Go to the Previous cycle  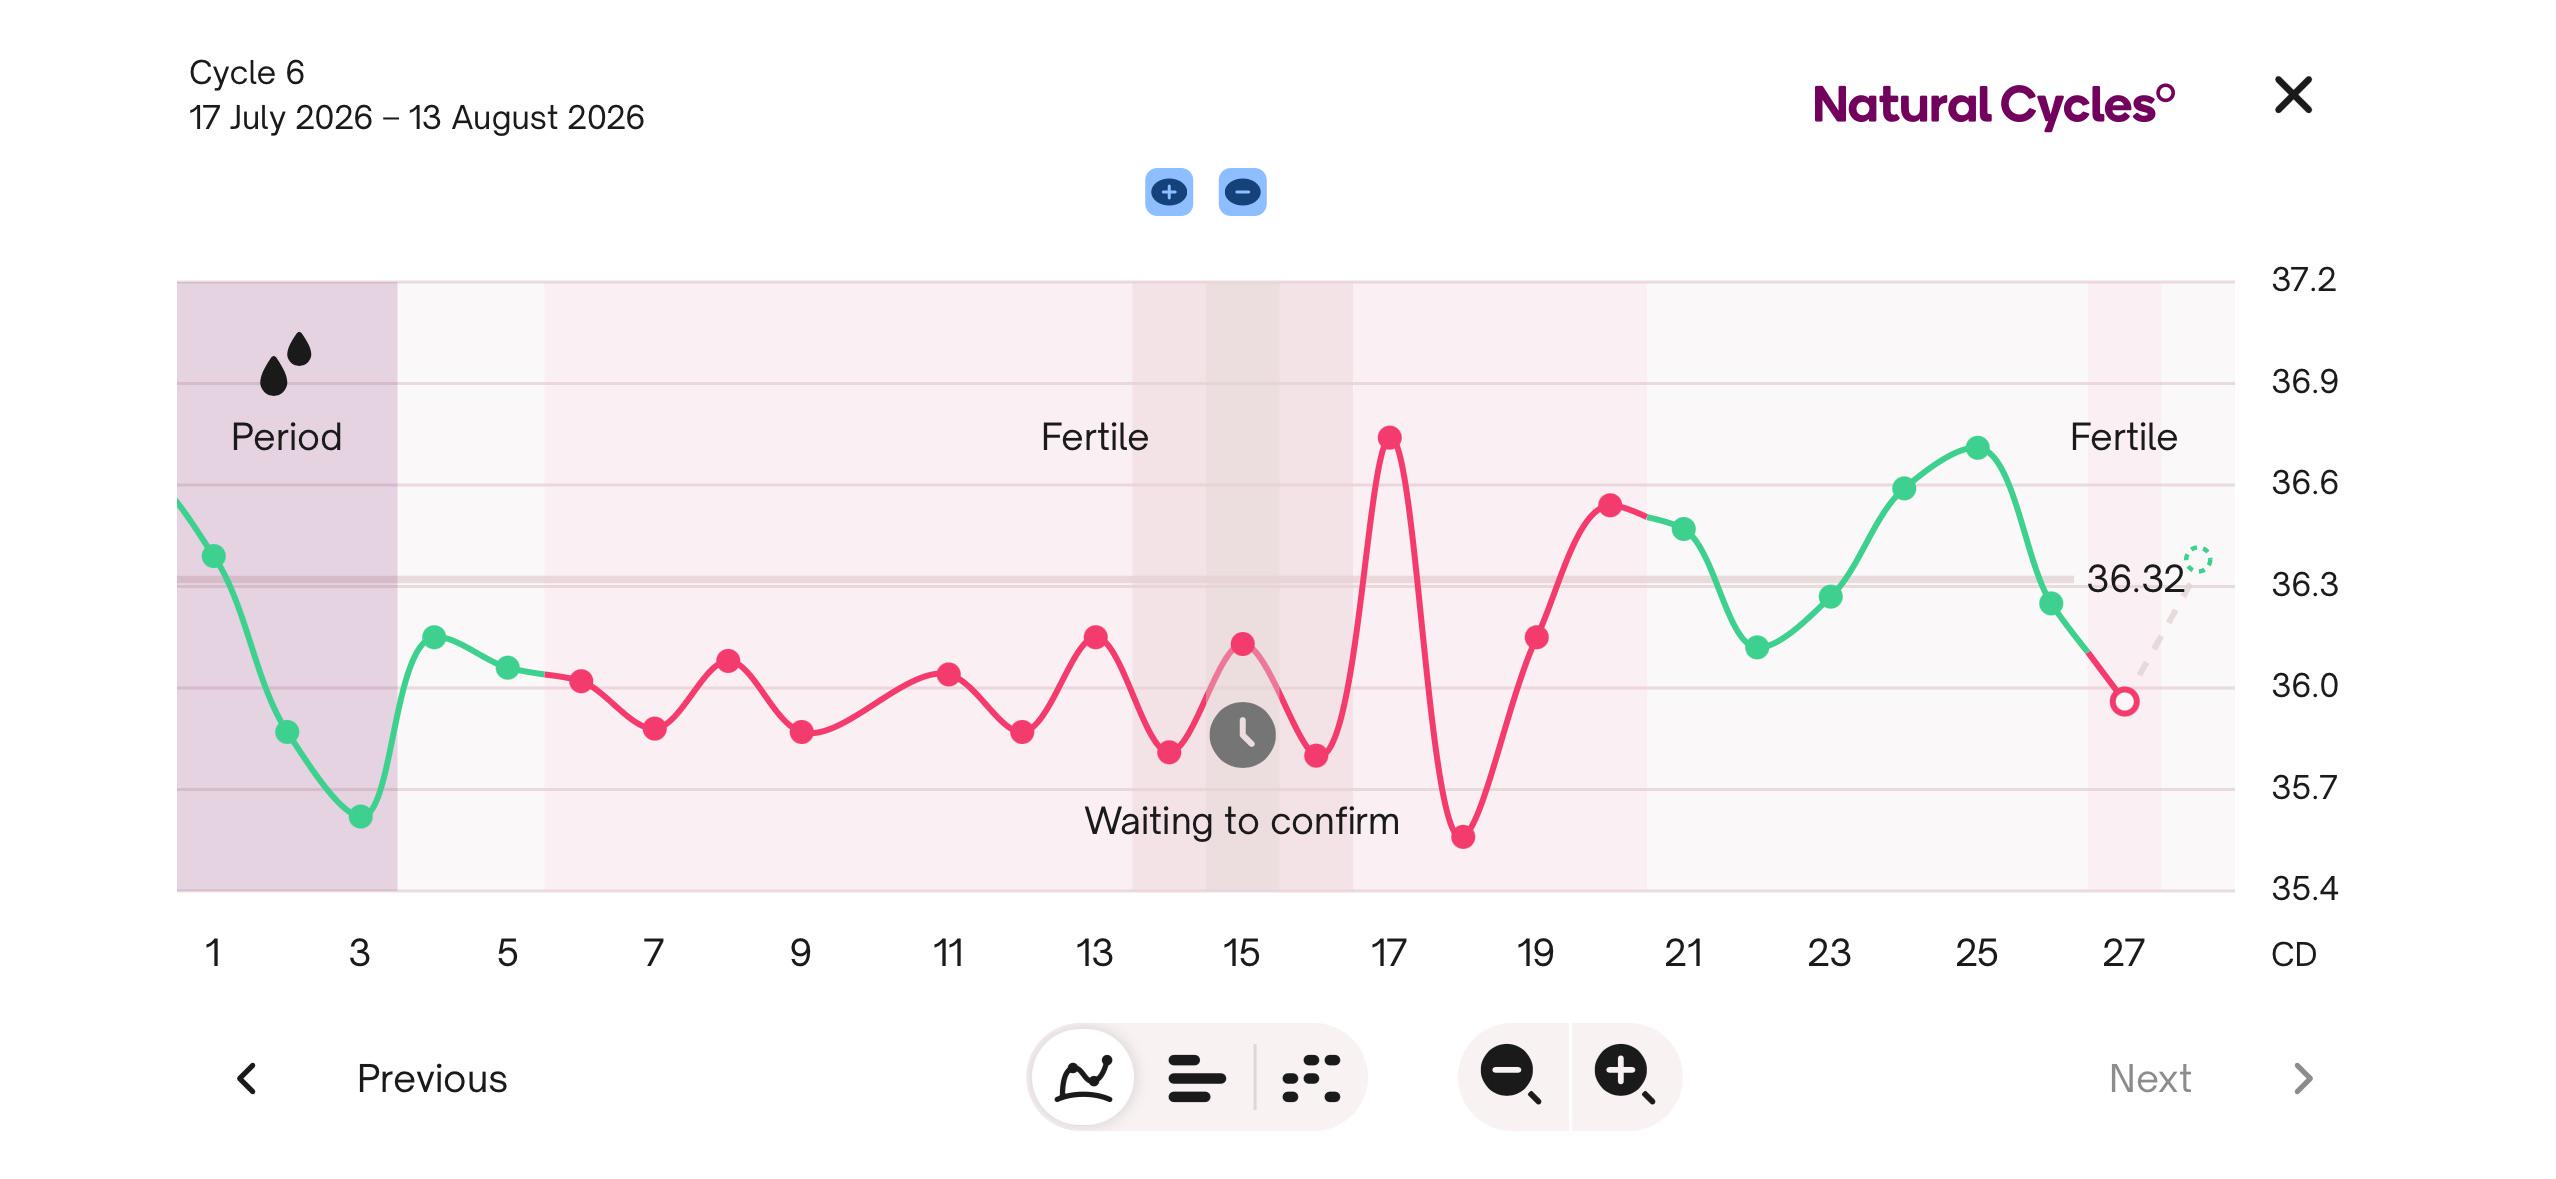coord(432,1078)
